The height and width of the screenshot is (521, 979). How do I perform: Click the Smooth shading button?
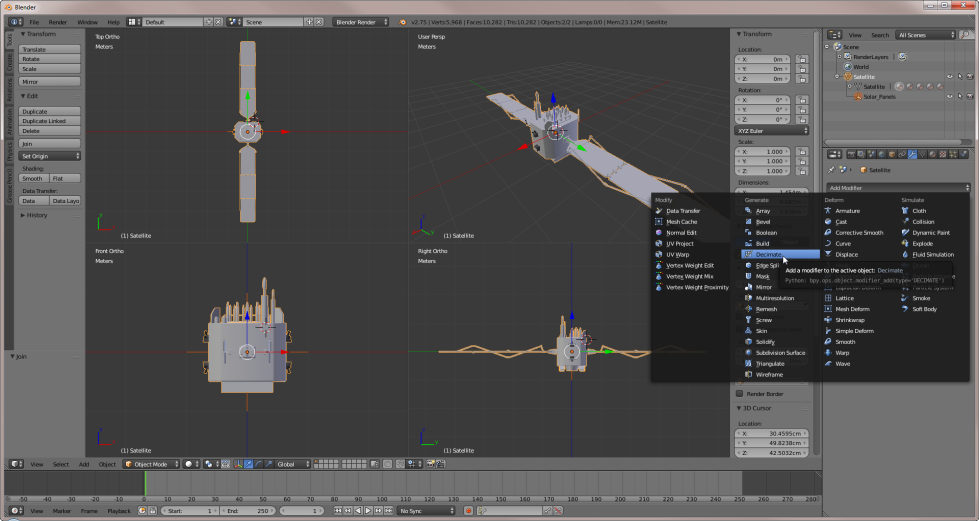click(x=32, y=178)
